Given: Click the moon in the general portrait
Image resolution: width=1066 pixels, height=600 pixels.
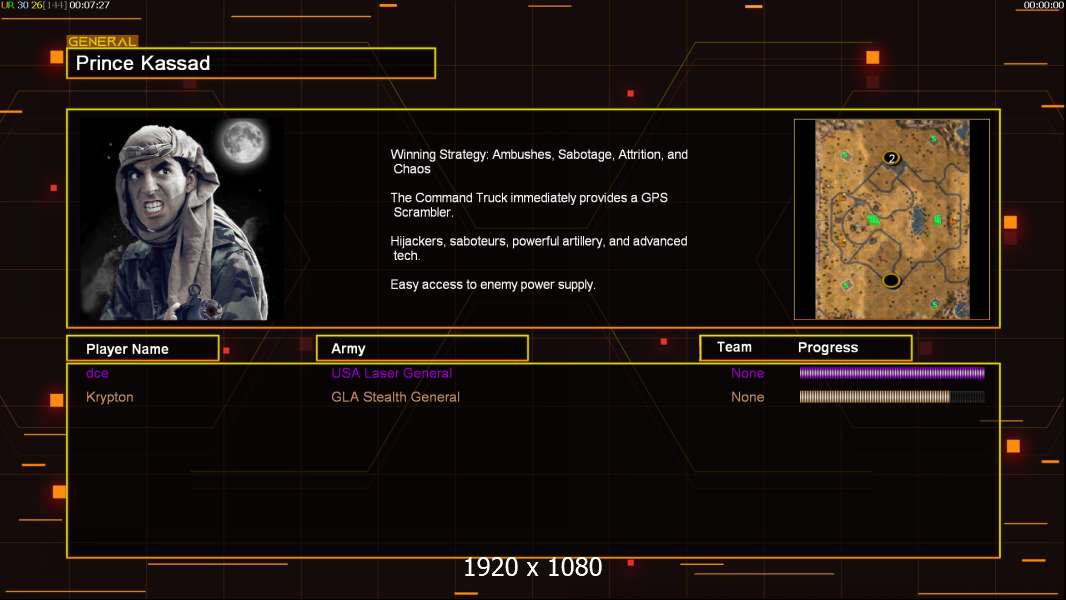Looking at the screenshot, I should (242, 141).
